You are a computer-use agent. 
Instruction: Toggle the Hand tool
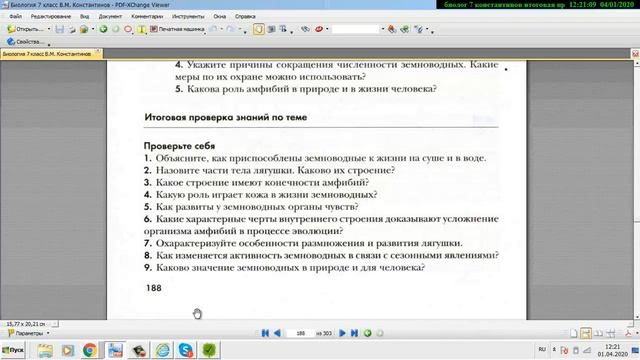click(258, 29)
